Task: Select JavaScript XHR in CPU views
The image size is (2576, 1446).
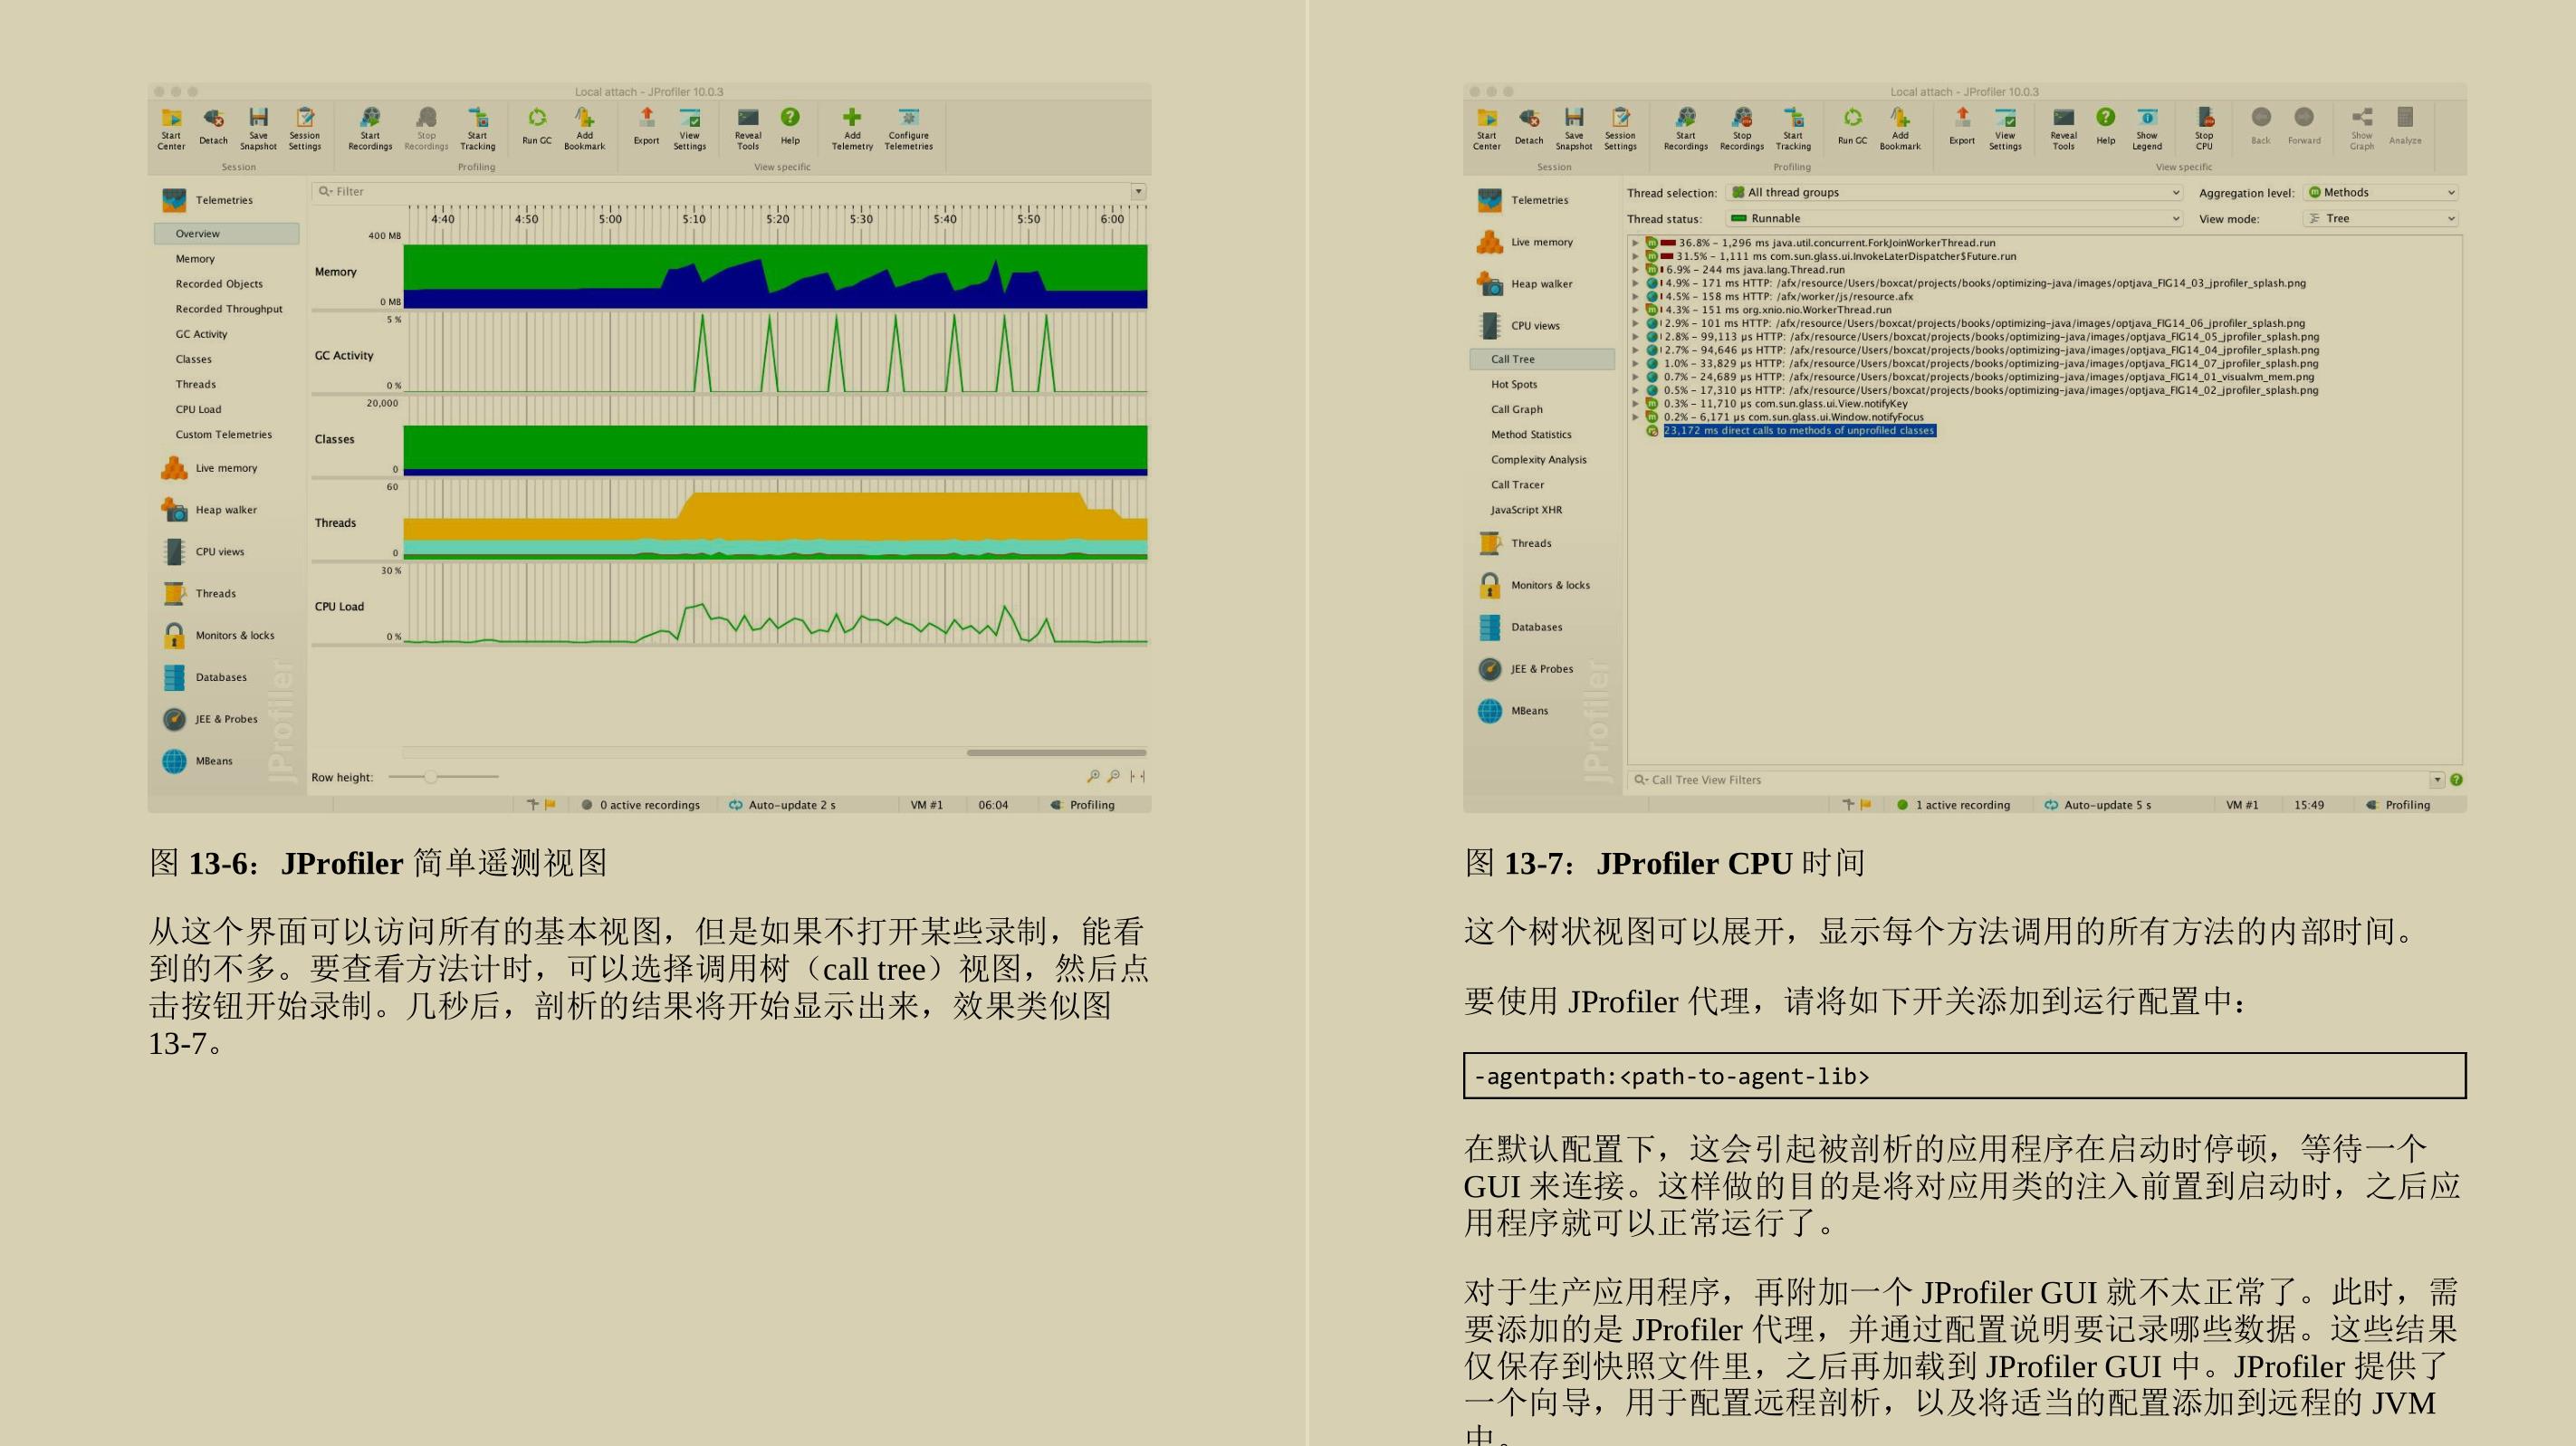Action: click(1526, 510)
